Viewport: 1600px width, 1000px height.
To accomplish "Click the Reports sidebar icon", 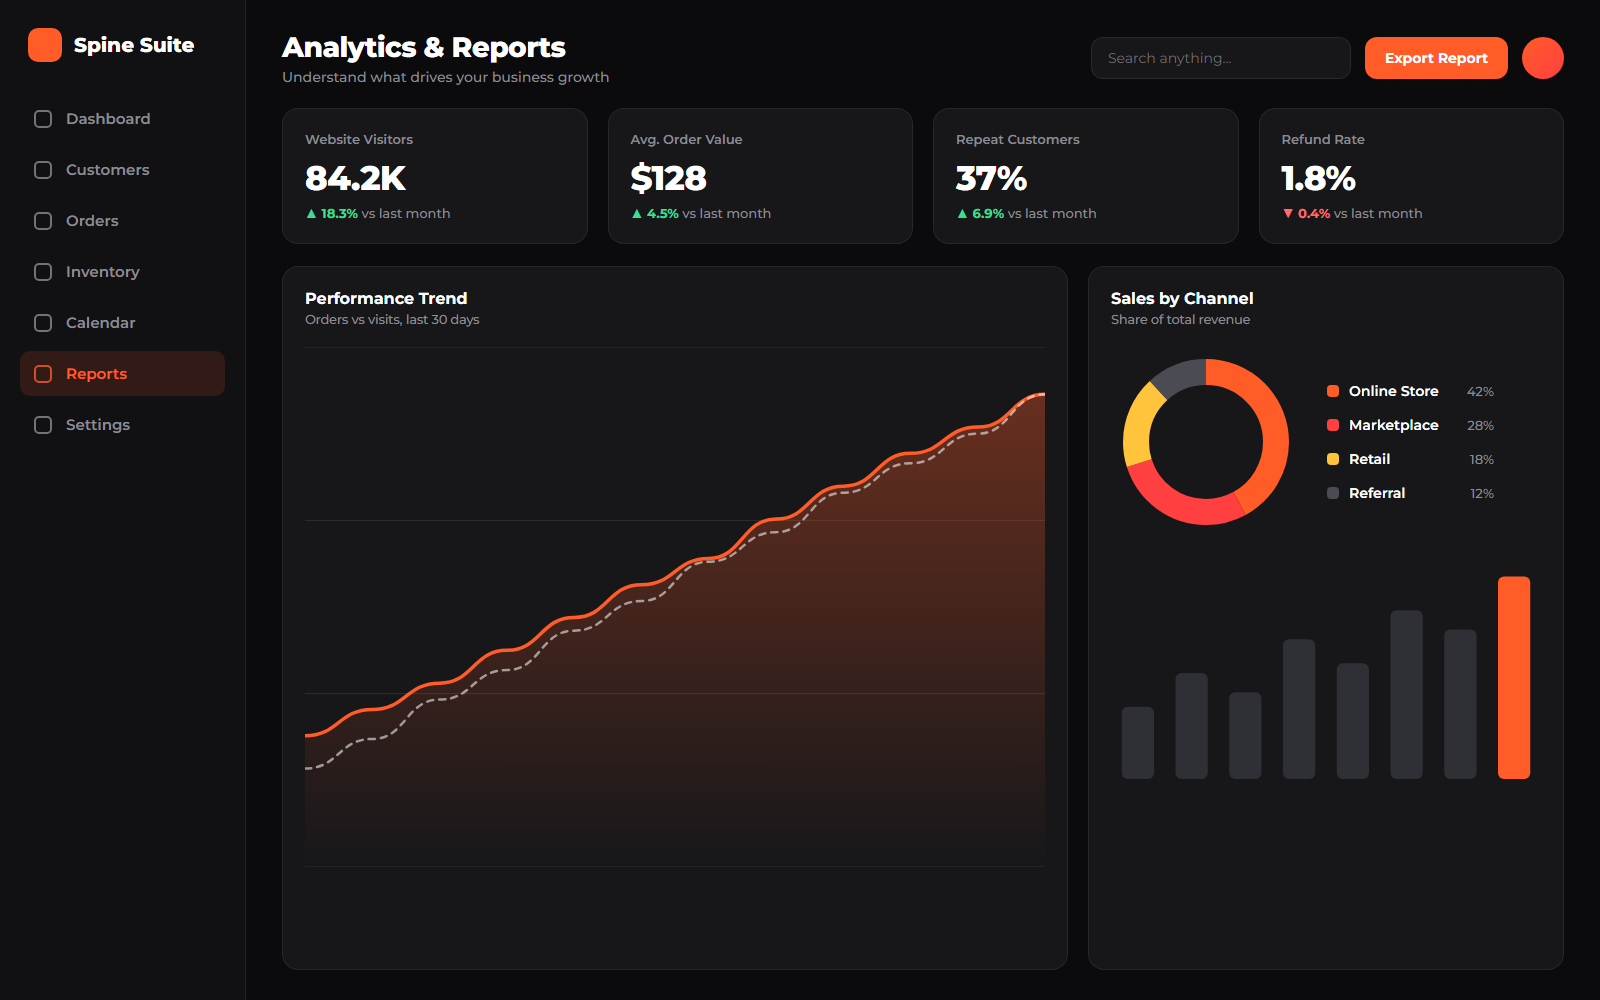I will point(43,374).
